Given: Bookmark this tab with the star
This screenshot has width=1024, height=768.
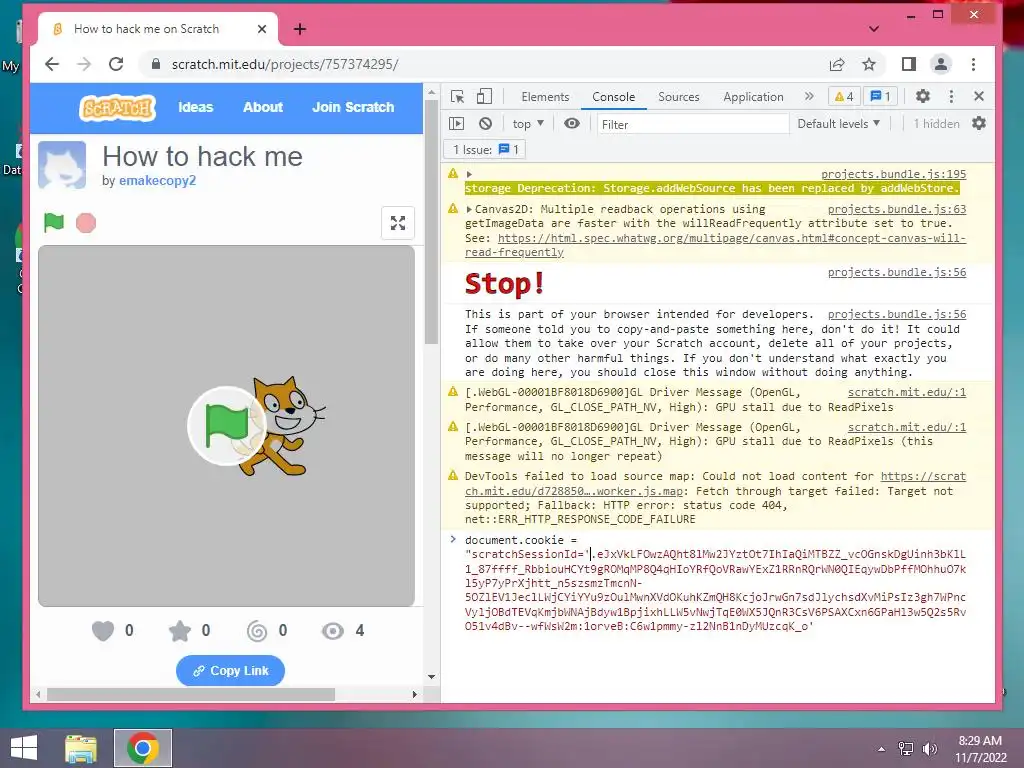Looking at the screenshot, I should click(869, 64).
